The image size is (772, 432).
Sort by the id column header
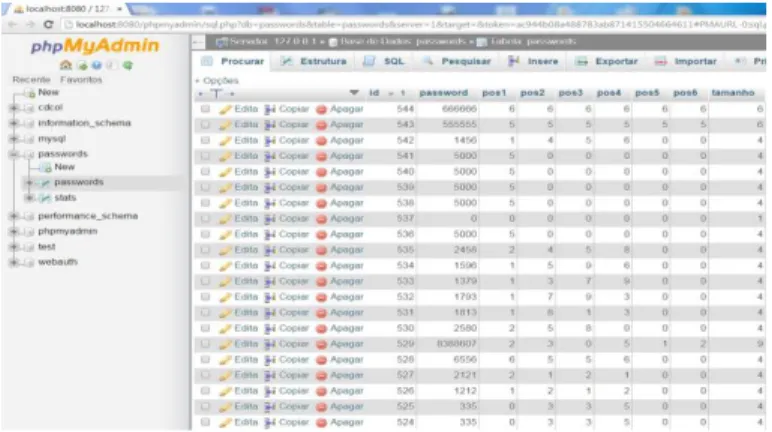(374, 93)
